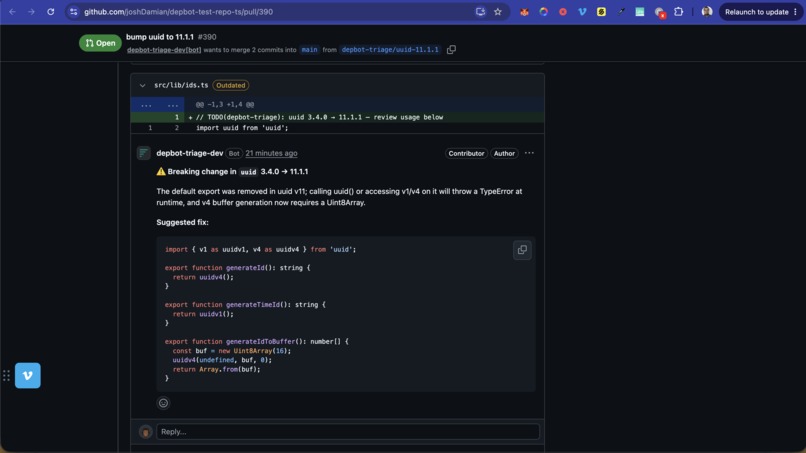806x453 pixels.
Task: Go forward using browser forward arrow
Action: 31,12
